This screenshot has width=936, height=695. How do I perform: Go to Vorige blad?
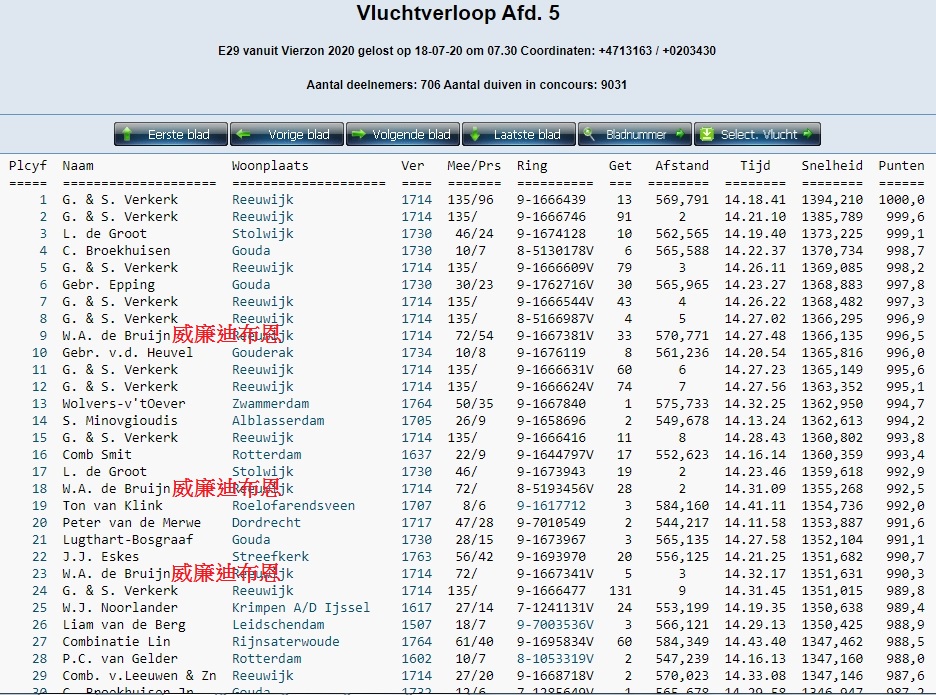(x=287, y=134)
